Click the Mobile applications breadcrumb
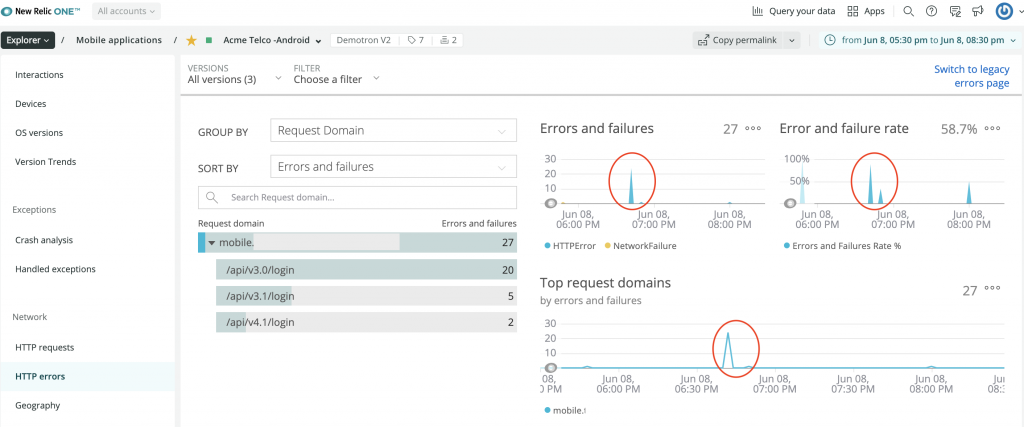The height and width of the screenshot is (427, 1024). pyautogui.click(x=119, y=40)
